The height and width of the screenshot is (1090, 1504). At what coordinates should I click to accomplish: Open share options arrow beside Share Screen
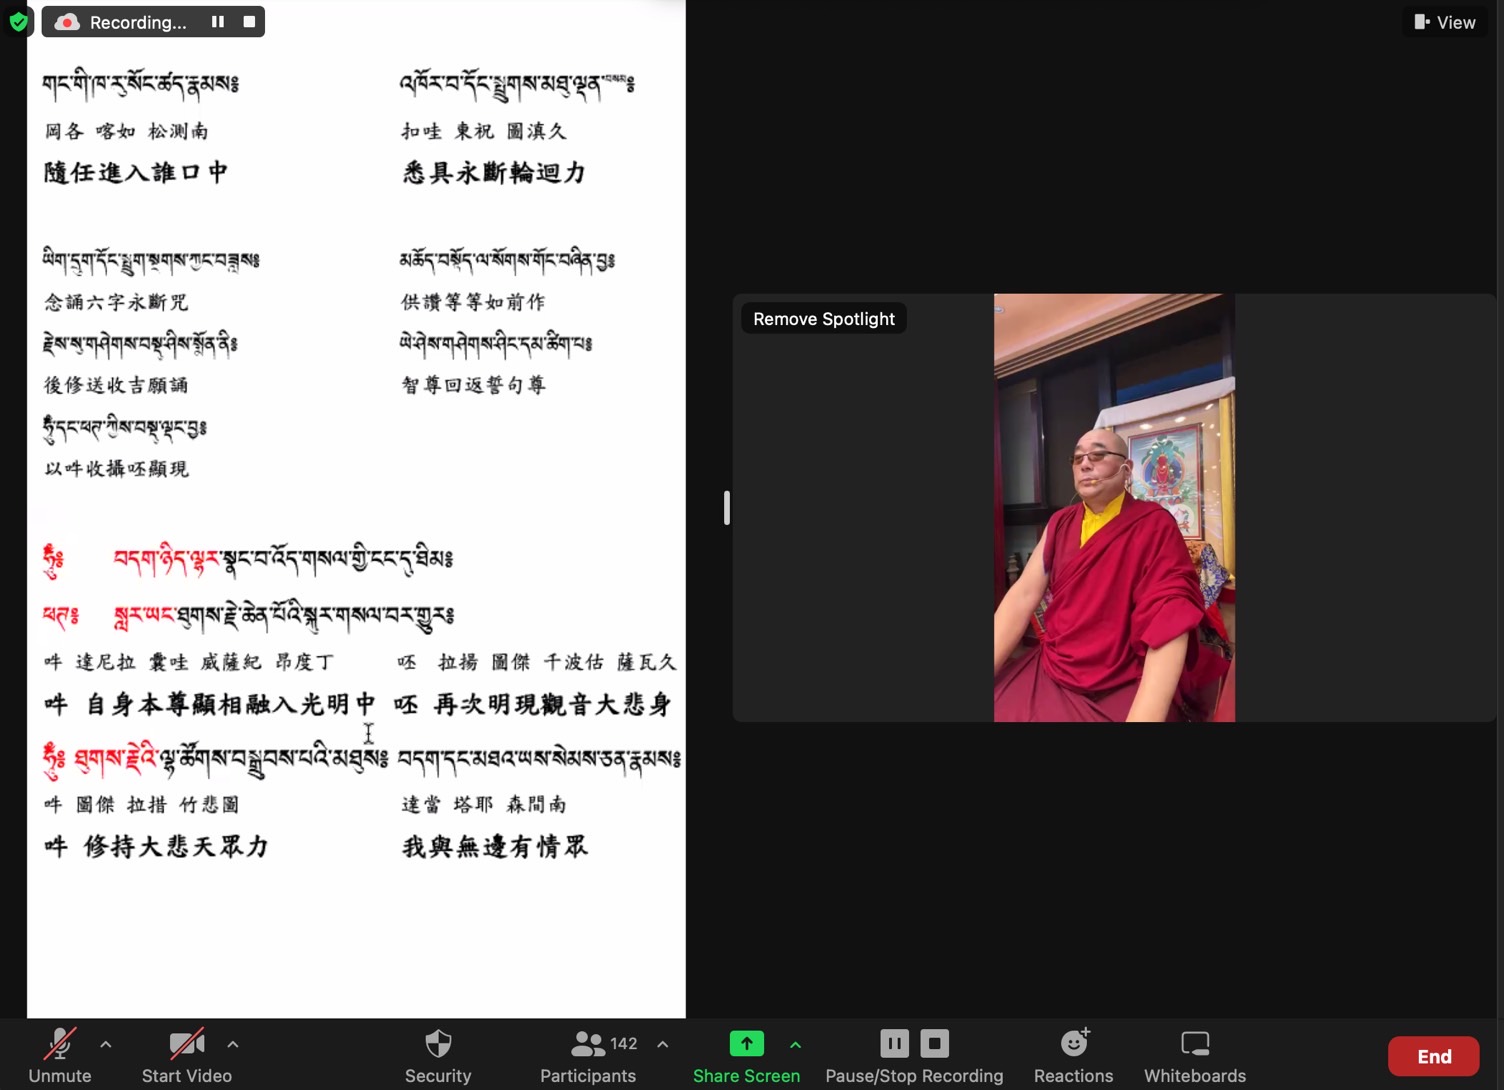click(796, 1045)
